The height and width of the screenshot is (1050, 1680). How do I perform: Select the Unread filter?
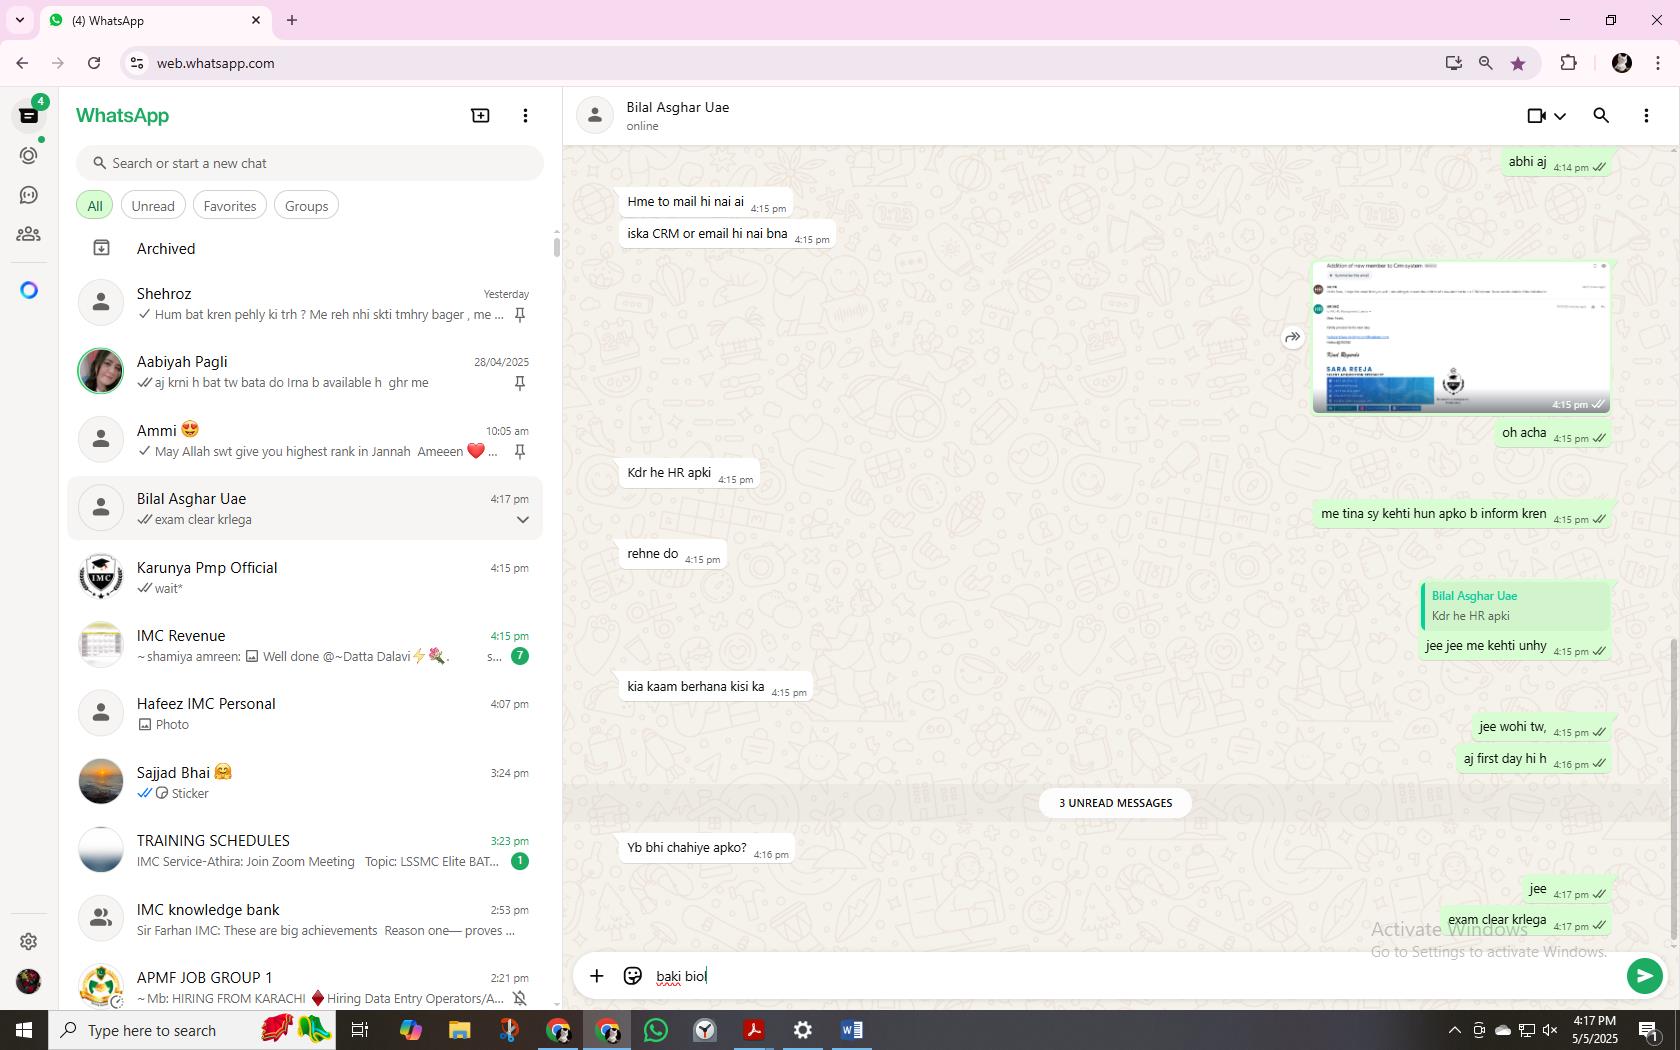pos(153,206)
